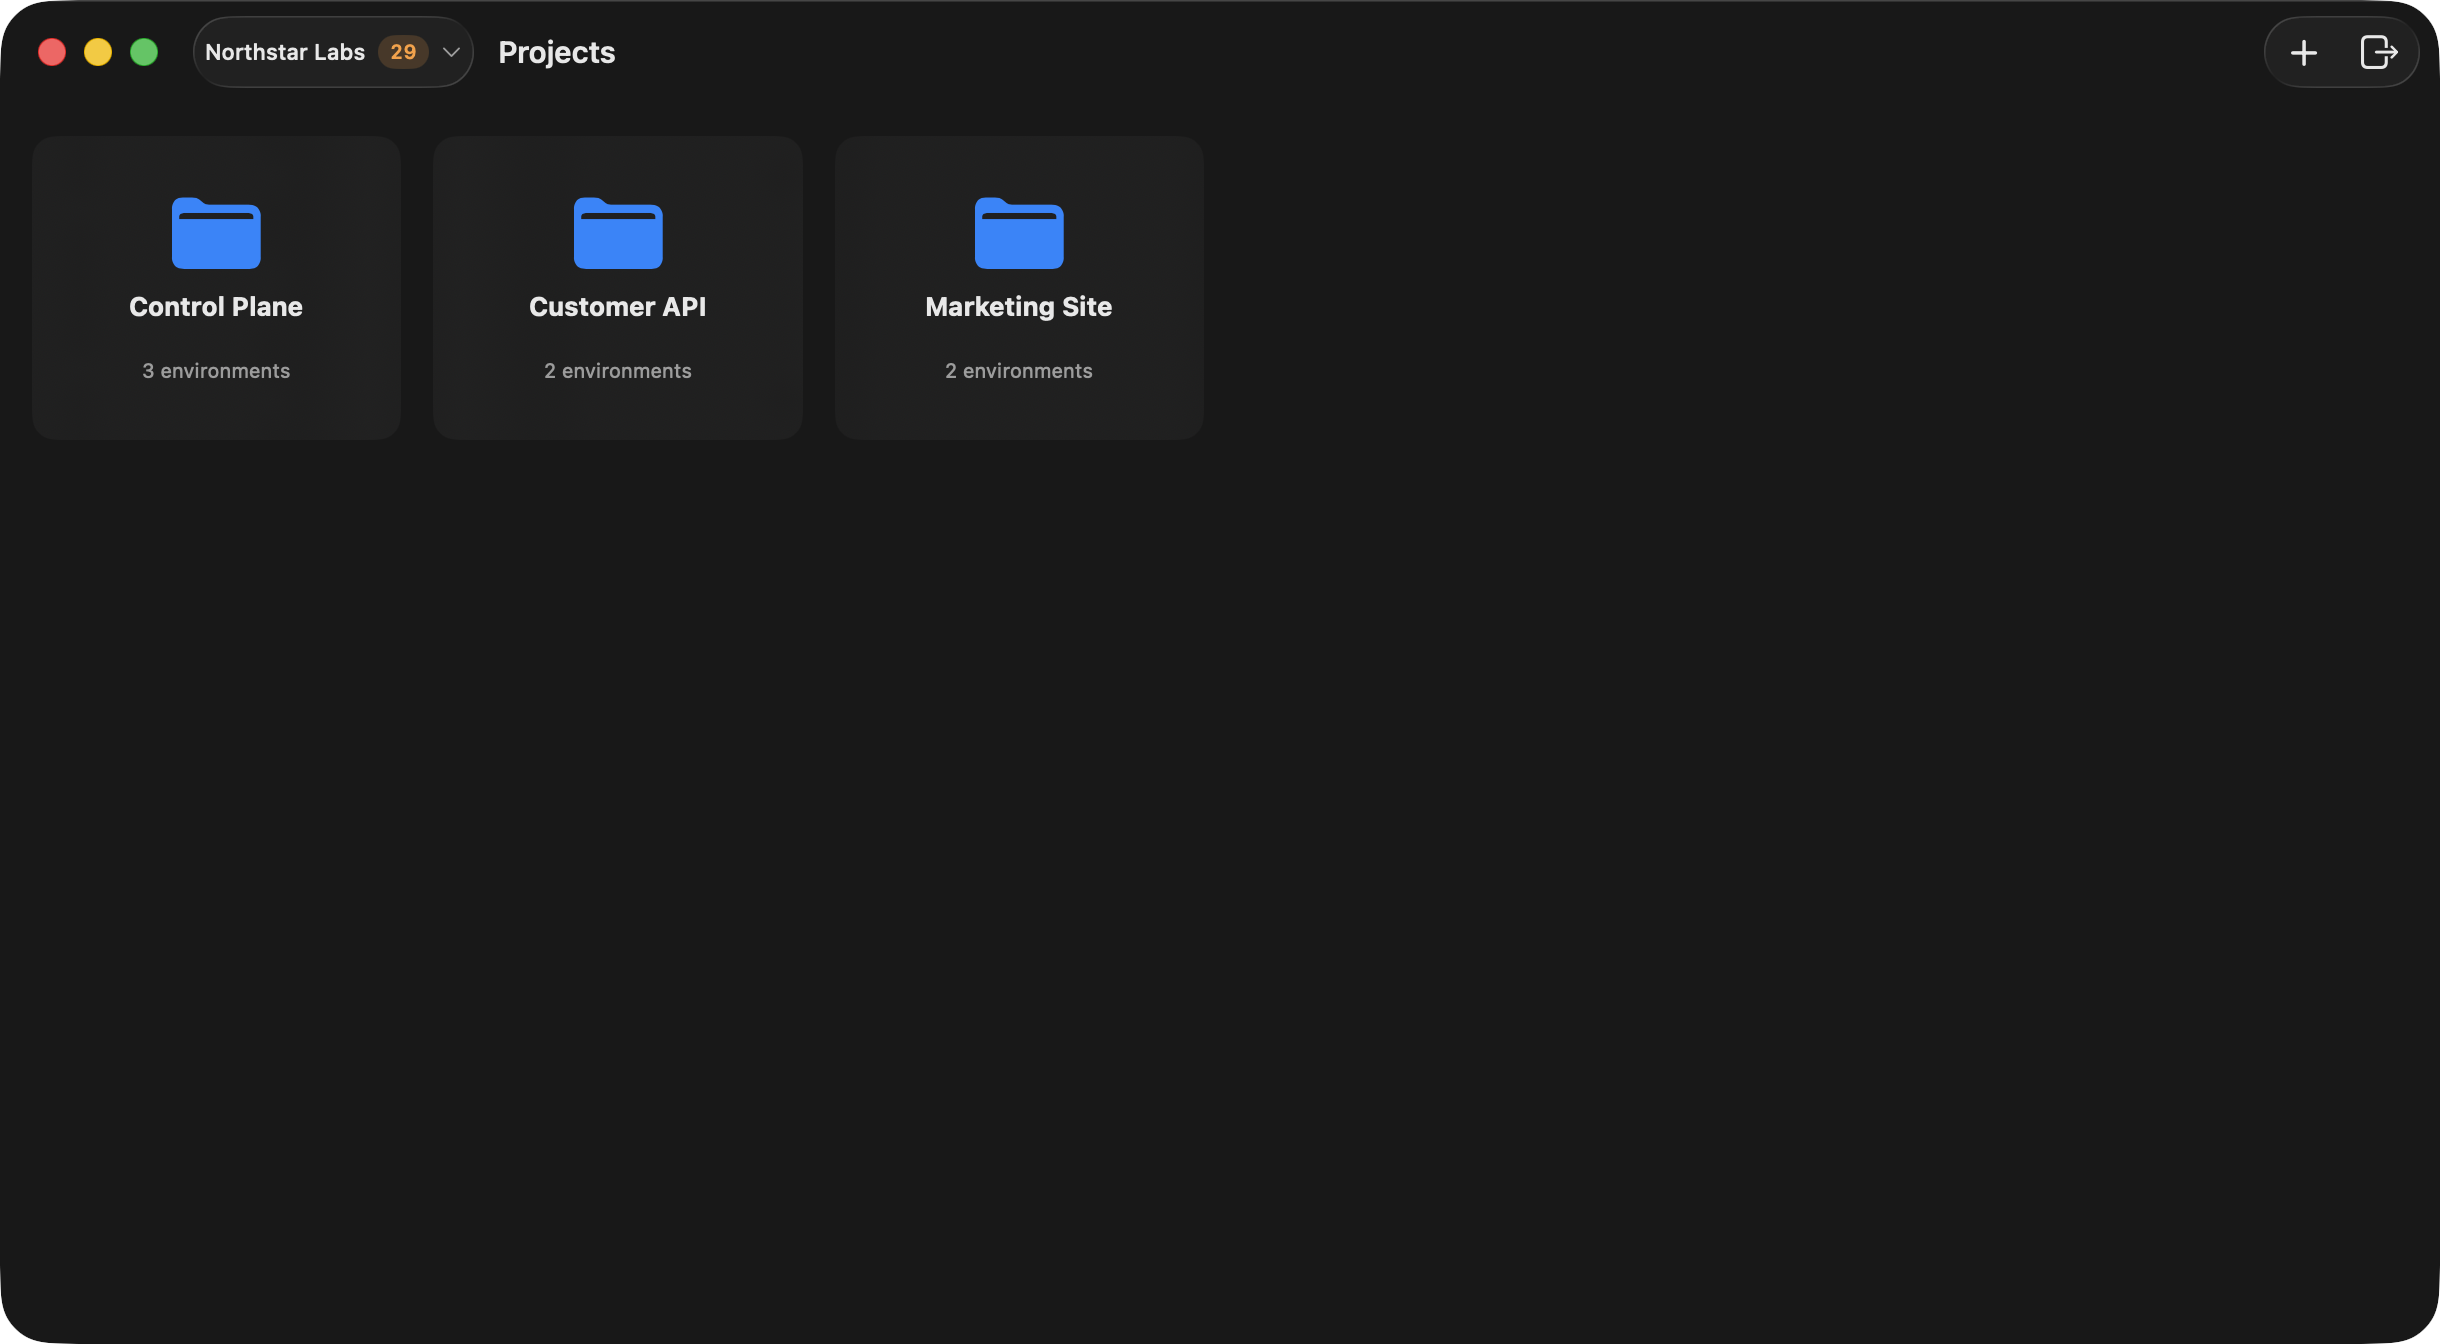The image size is (2440, 1344).
Task: Click the plus icon to create a project
Action: (2304, 51)
